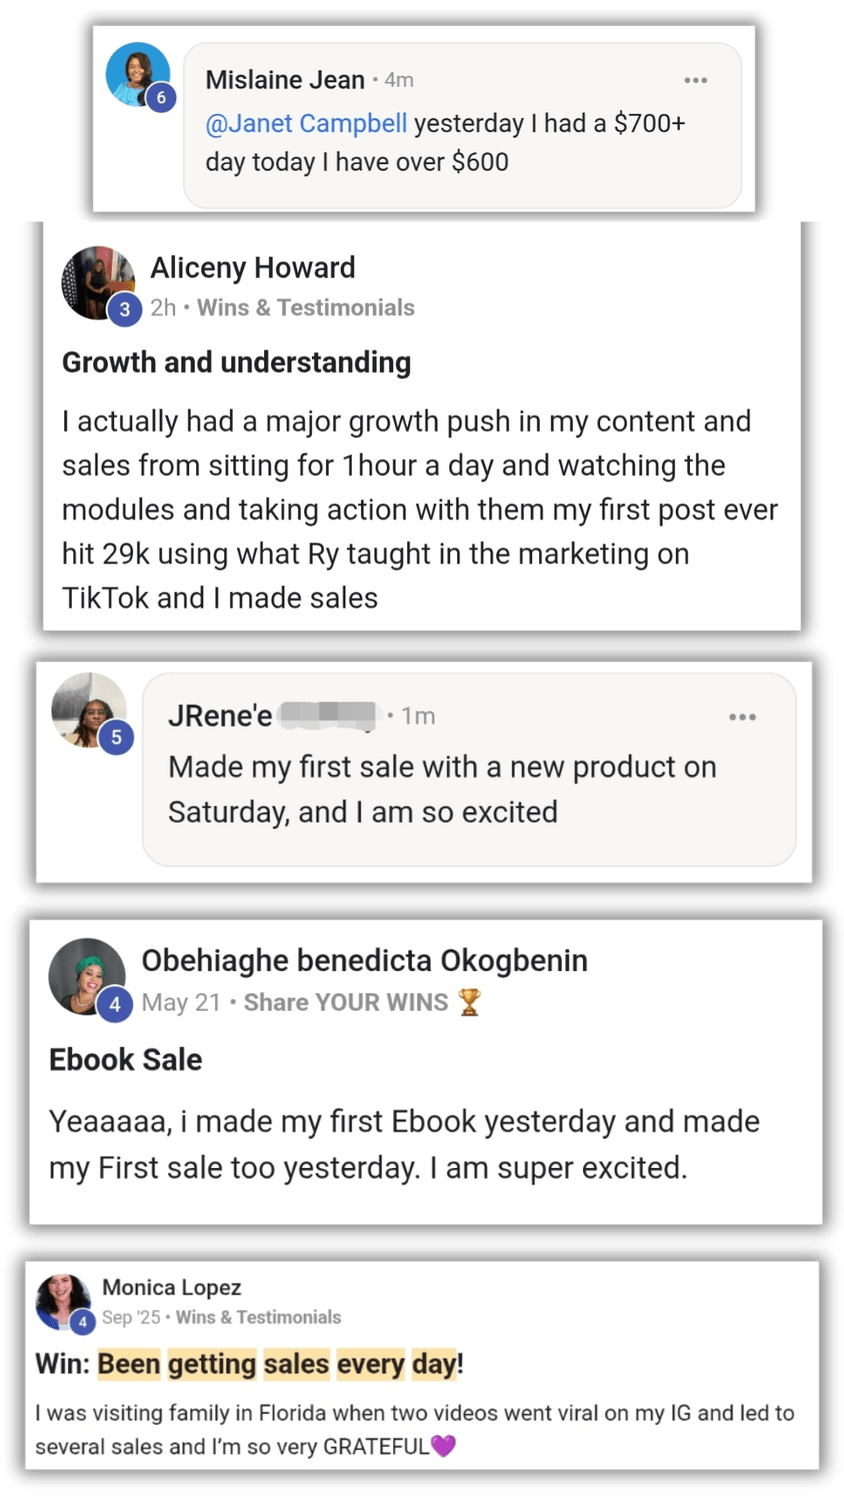
Task: Open Wins & Testimonials category on Aliceny's post
Action: tap(305, 308)
